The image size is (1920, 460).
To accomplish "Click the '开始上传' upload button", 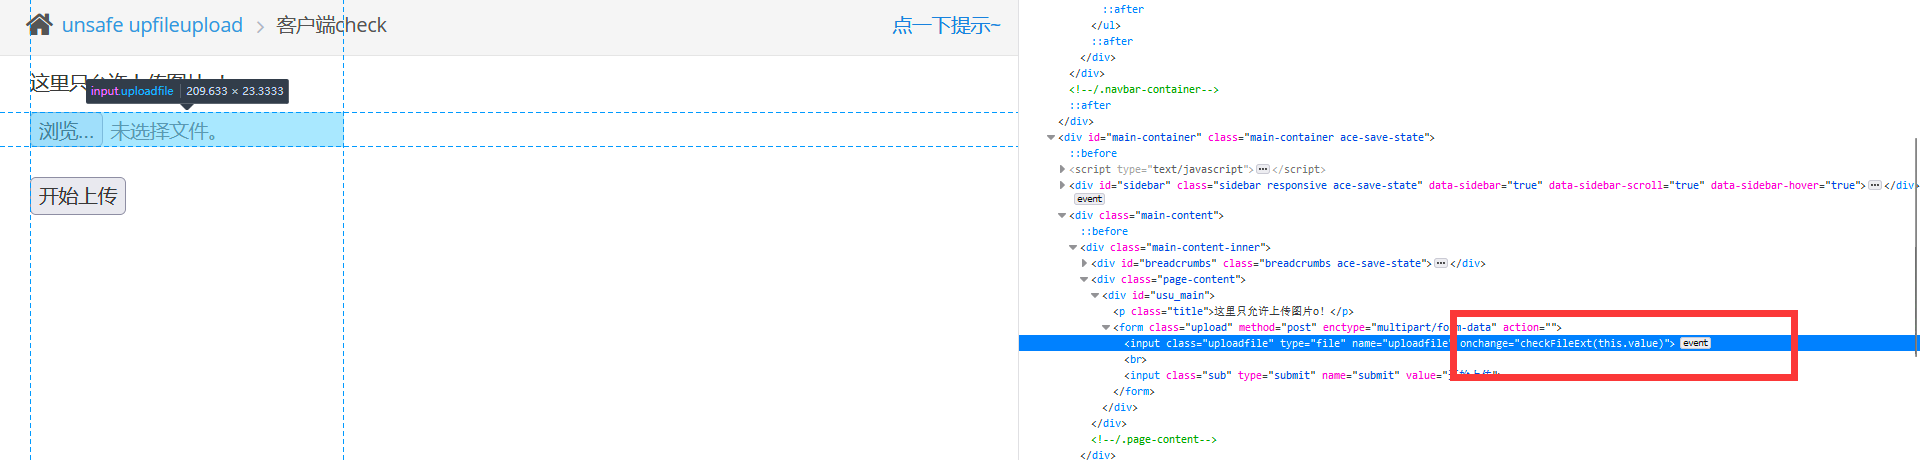I will (x=78, y=196).
